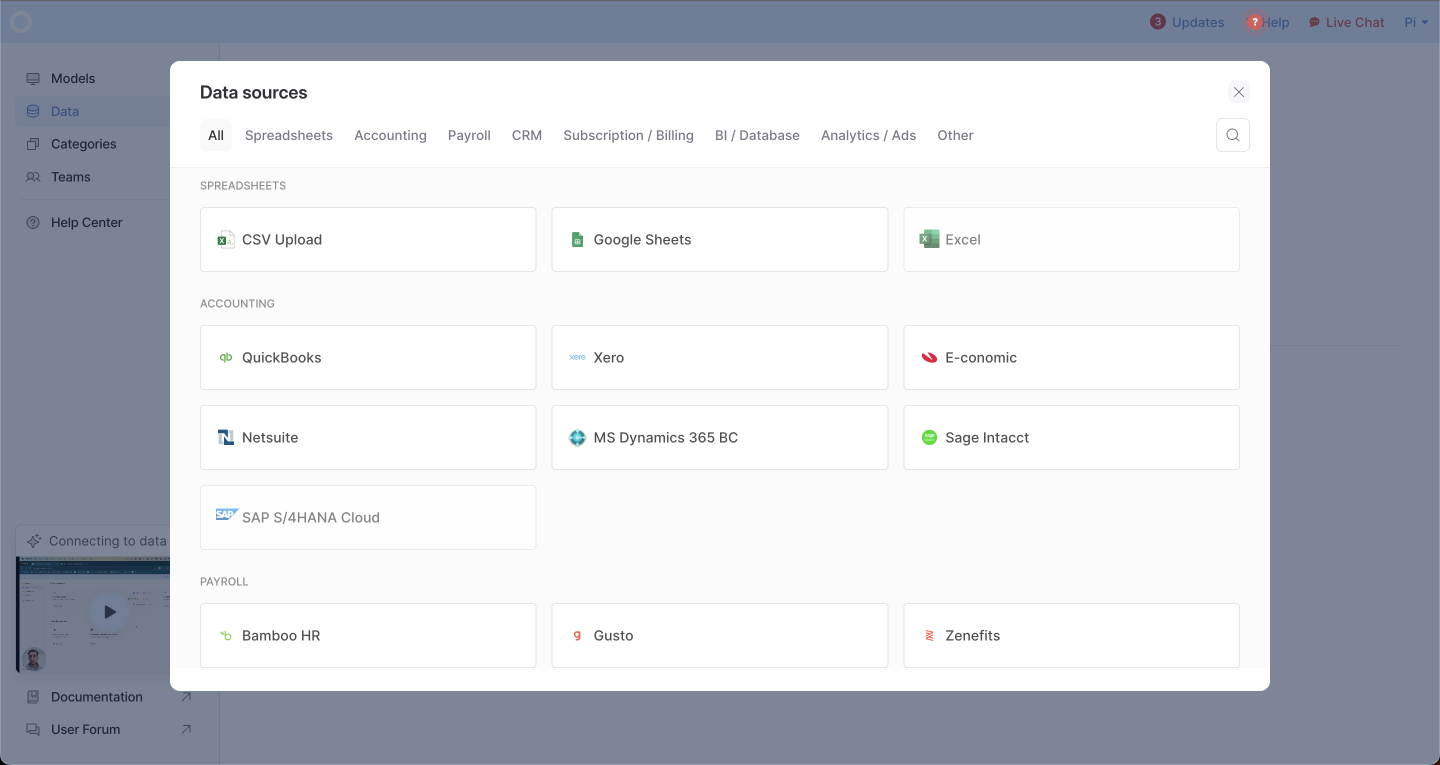Switch to the Accounting tab

click(390, 135)
